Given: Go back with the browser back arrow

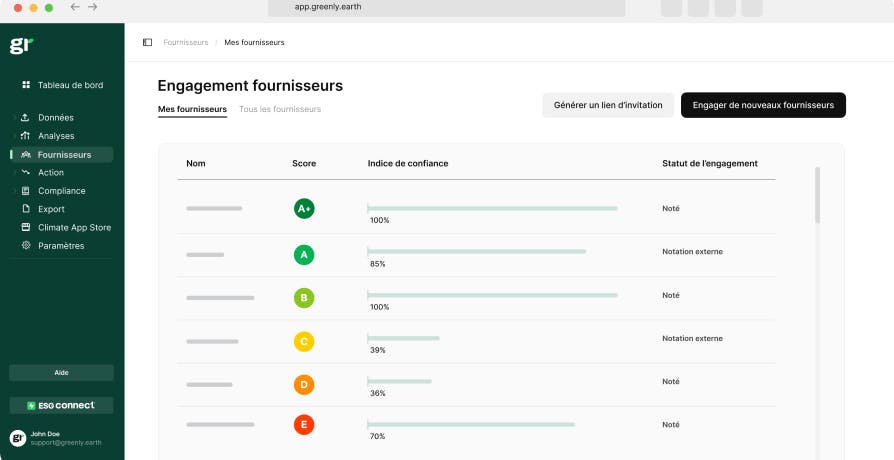Looking at the screenshot, I should click(x=75, y=7).
